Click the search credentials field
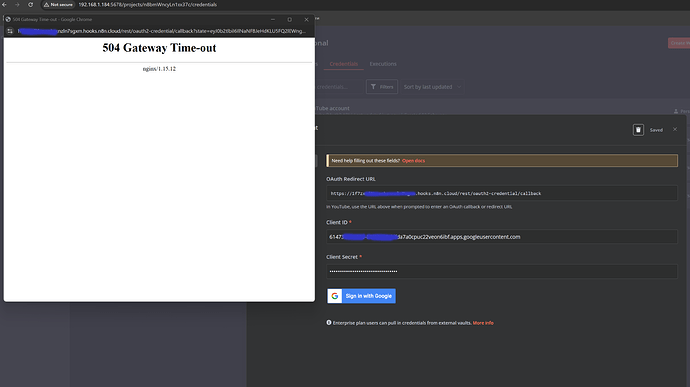 [x=338, y=87]
